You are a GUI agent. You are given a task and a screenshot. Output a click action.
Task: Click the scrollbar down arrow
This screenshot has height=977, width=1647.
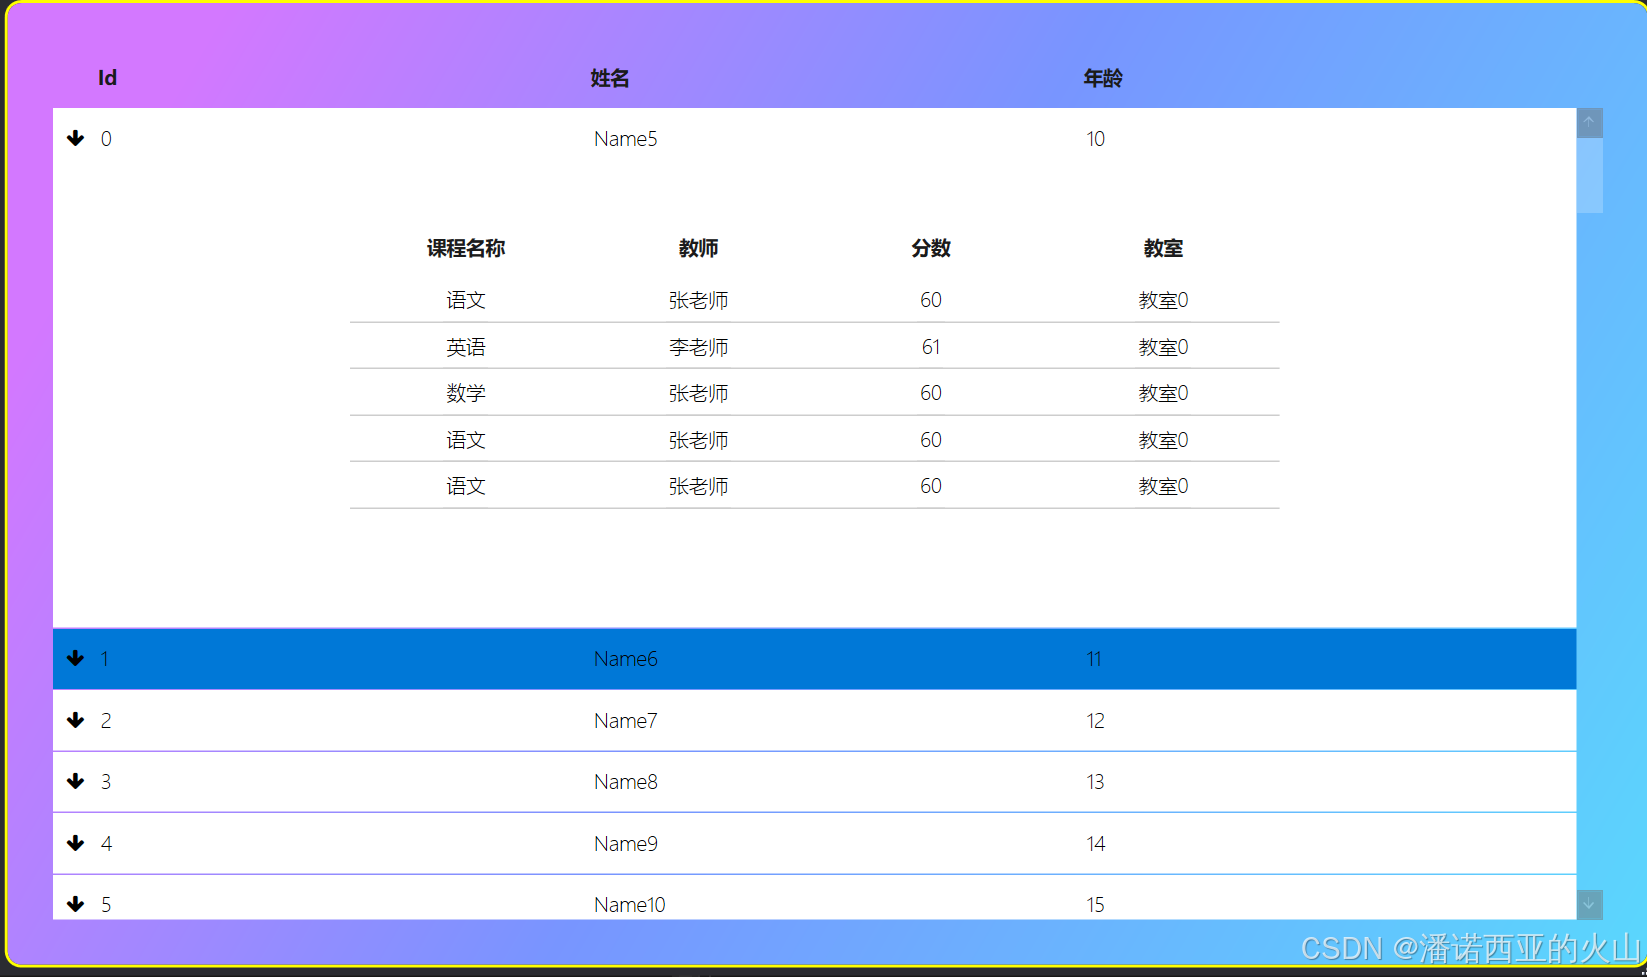[x=1589, y=904]
